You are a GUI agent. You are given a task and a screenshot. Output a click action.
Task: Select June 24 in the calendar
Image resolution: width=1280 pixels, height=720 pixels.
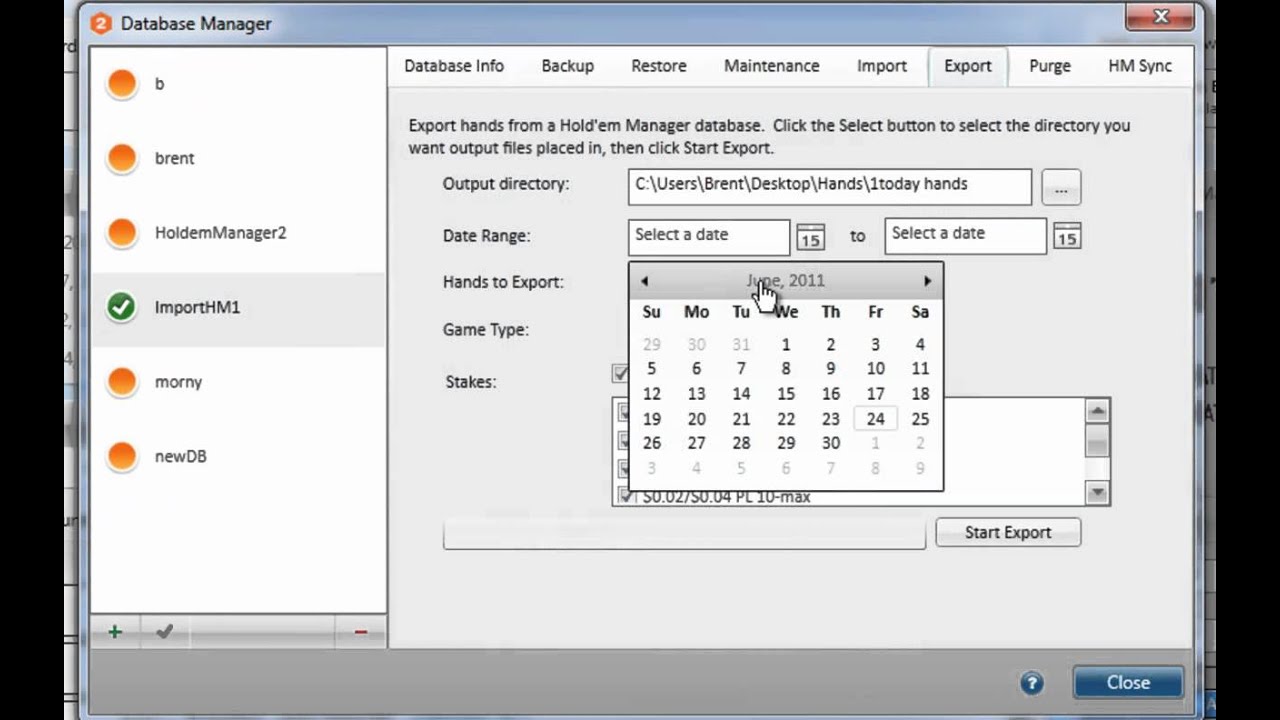point(876,419)
